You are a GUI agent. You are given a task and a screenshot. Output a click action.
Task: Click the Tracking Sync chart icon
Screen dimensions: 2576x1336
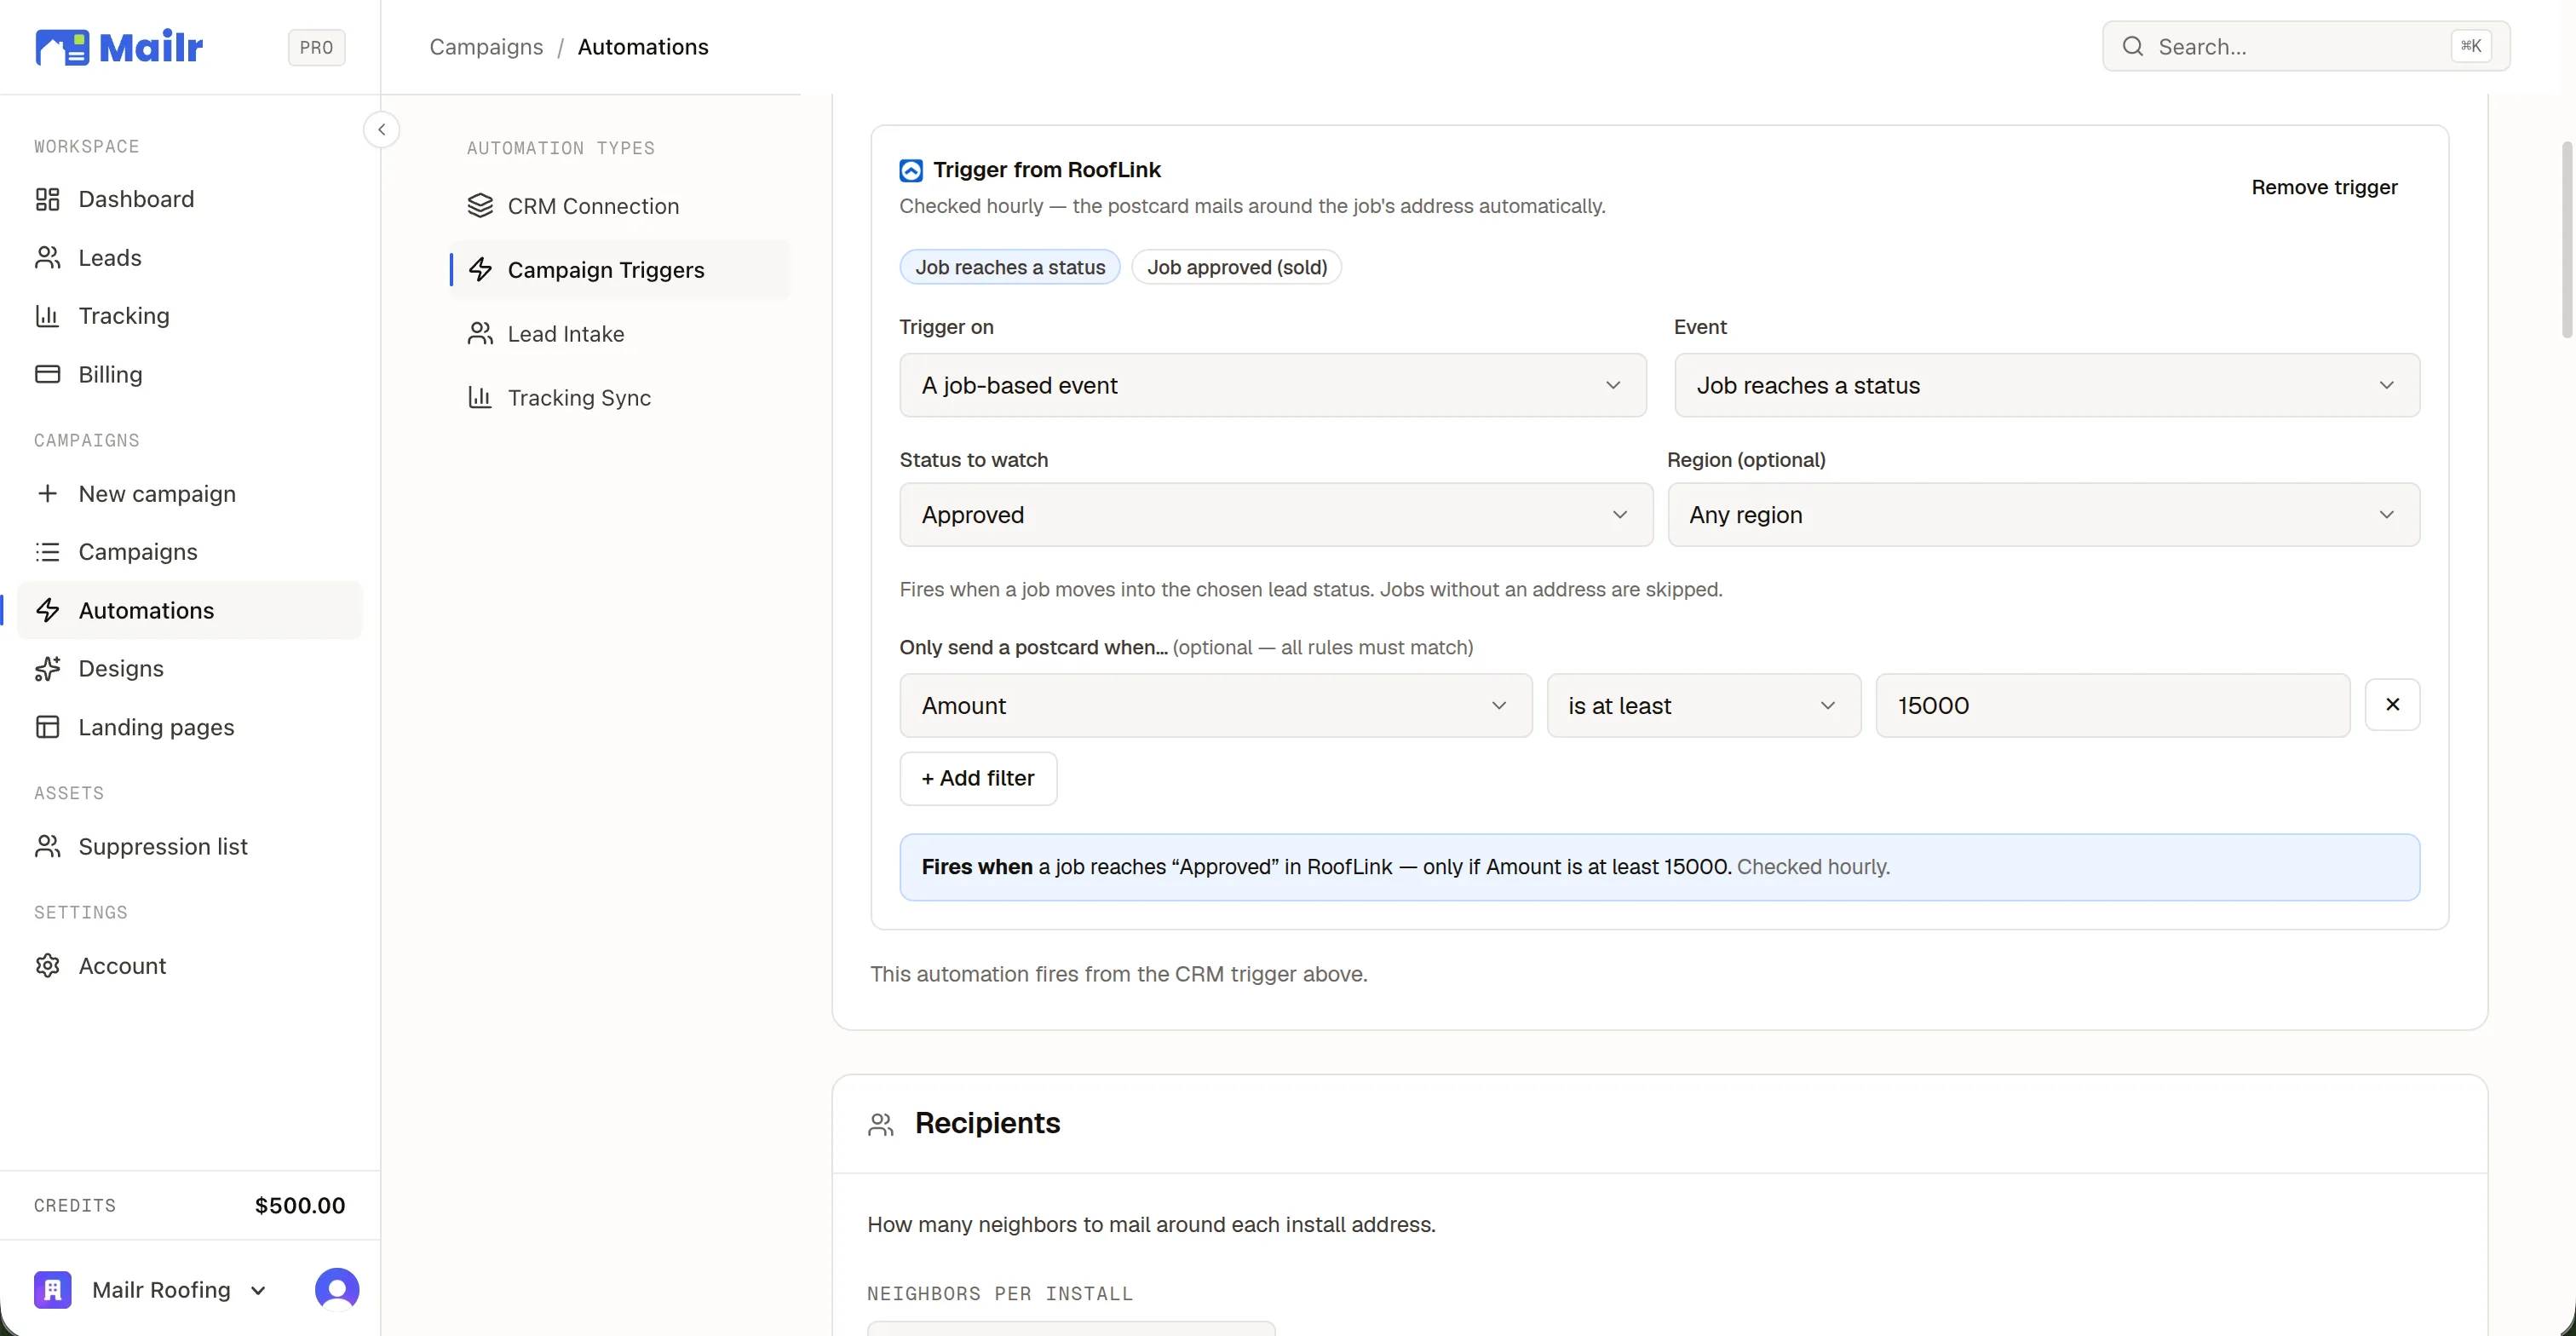click(x=480, y=398)
